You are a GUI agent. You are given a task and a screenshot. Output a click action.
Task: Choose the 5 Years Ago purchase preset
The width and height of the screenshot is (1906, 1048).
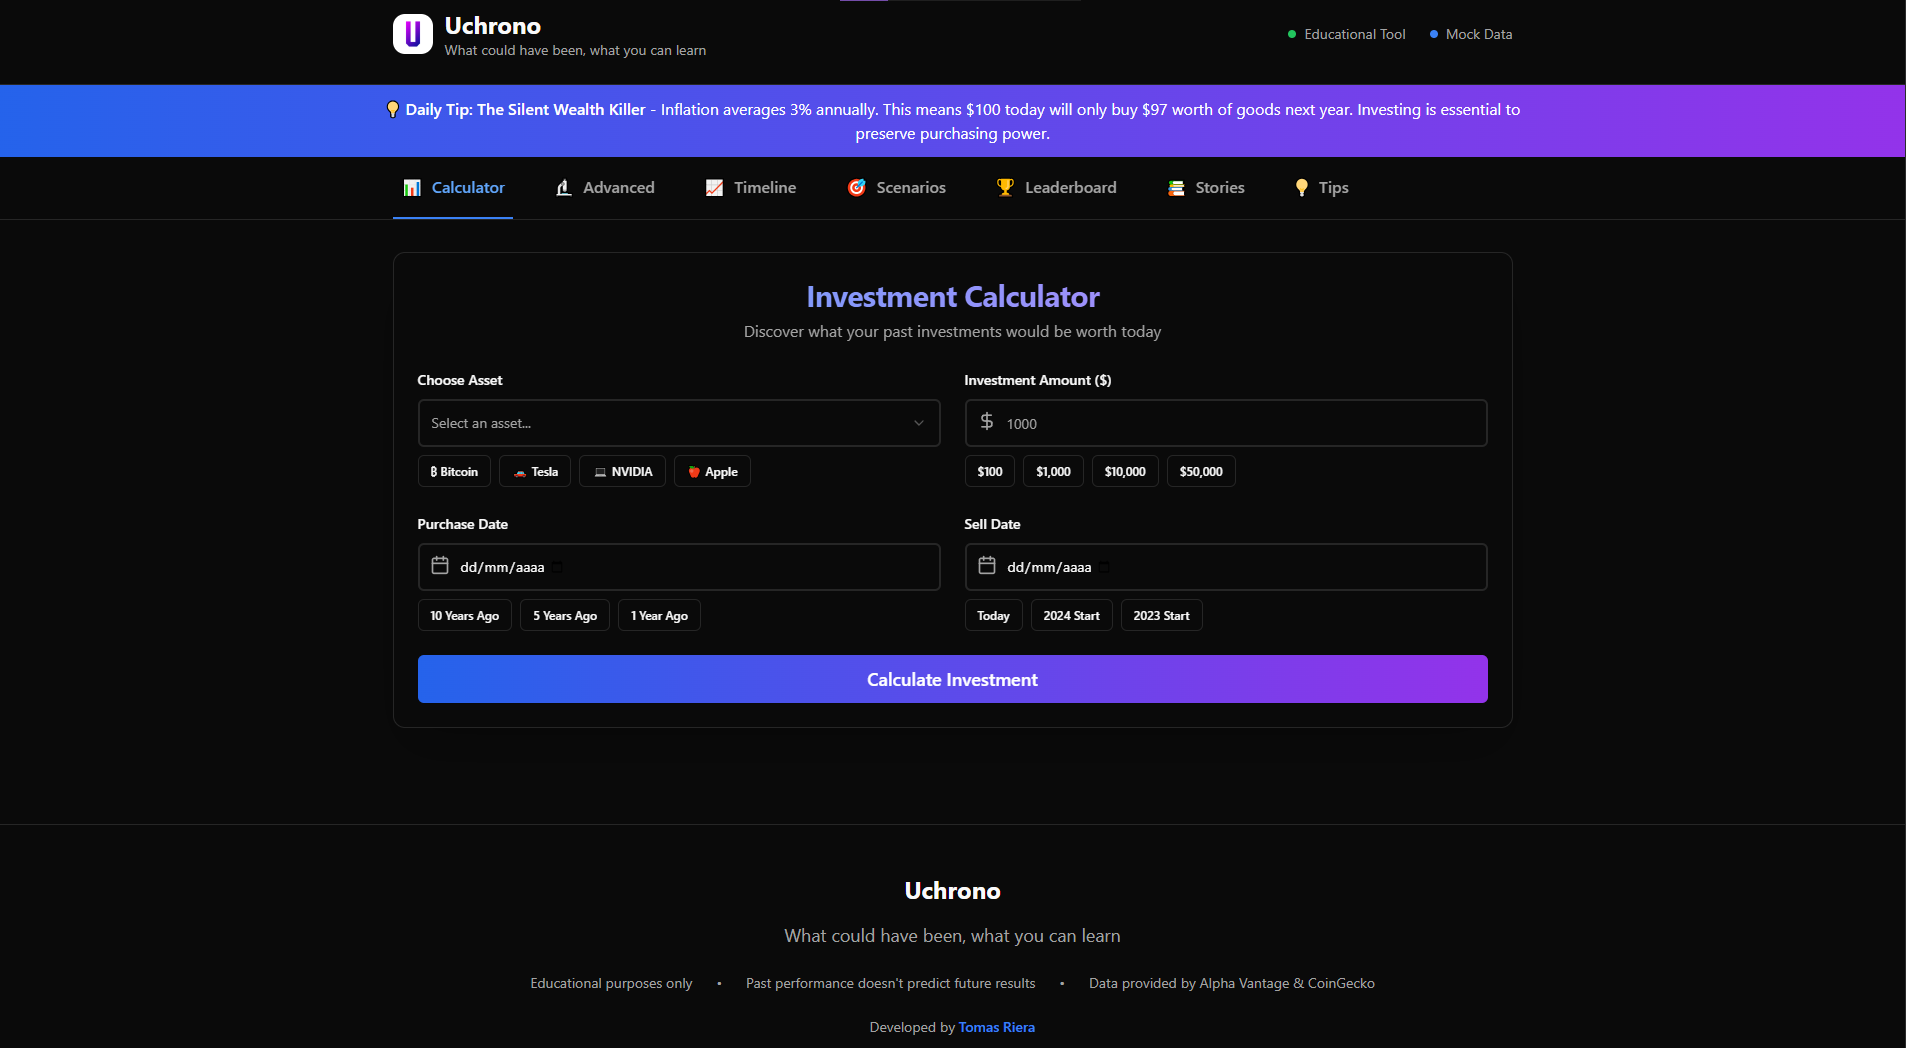(565, 616)
